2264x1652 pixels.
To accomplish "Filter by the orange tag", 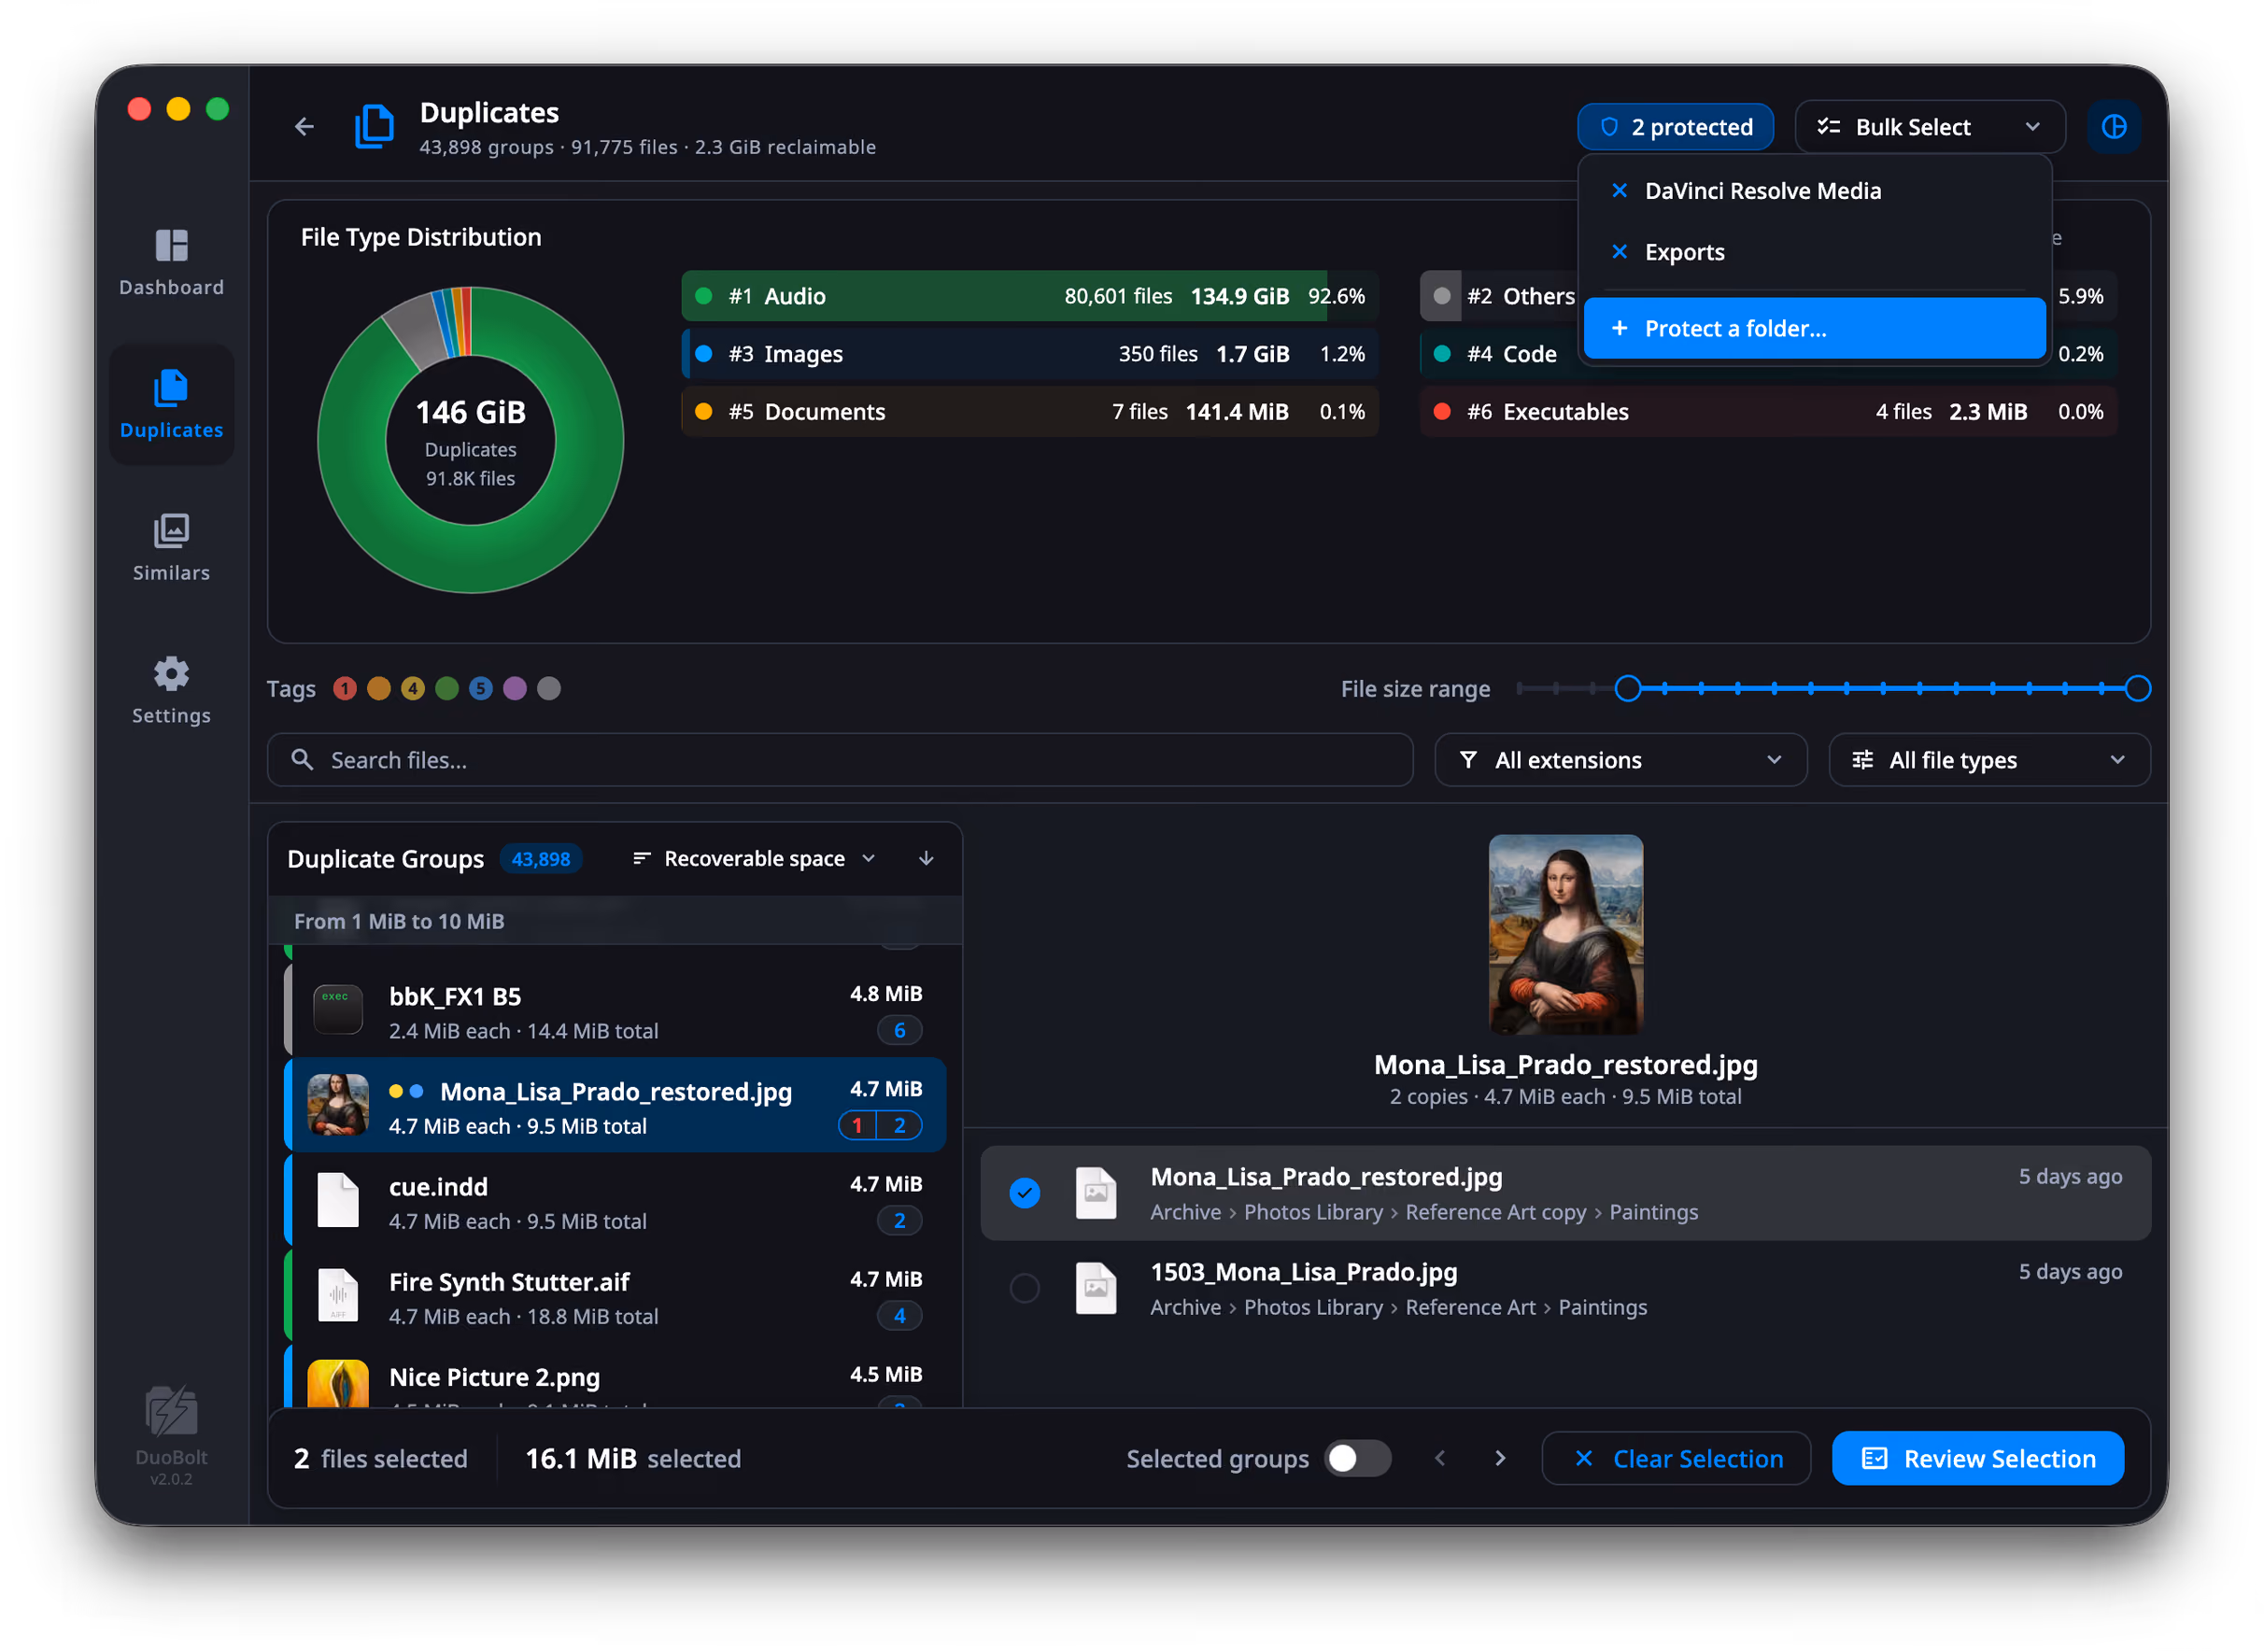I will pyautogui.click(x=379, y=689).
